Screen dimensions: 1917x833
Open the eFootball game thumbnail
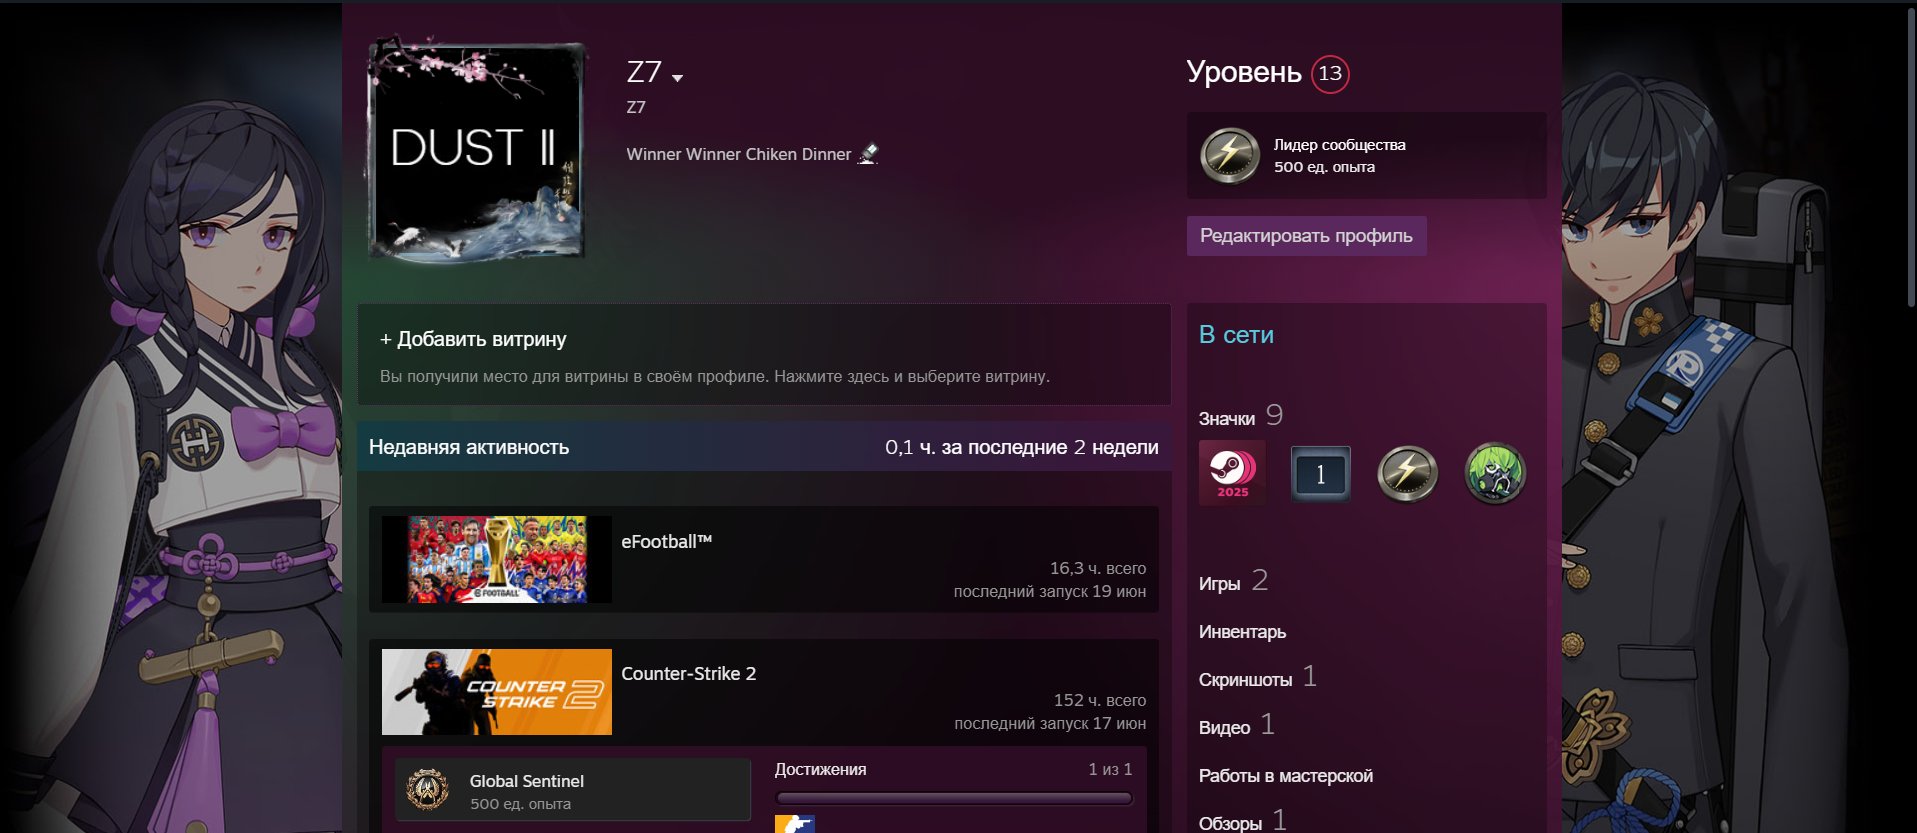[497, 559]
